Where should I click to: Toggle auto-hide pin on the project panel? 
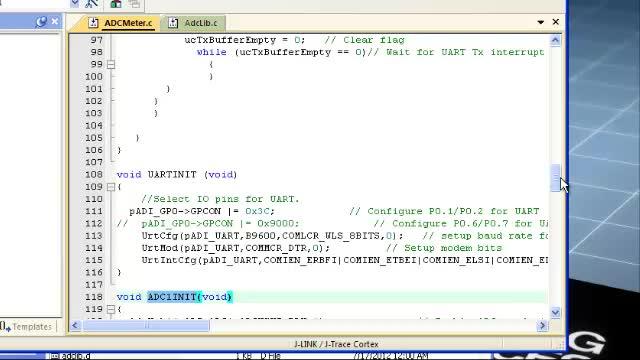(x=41, y=22)
